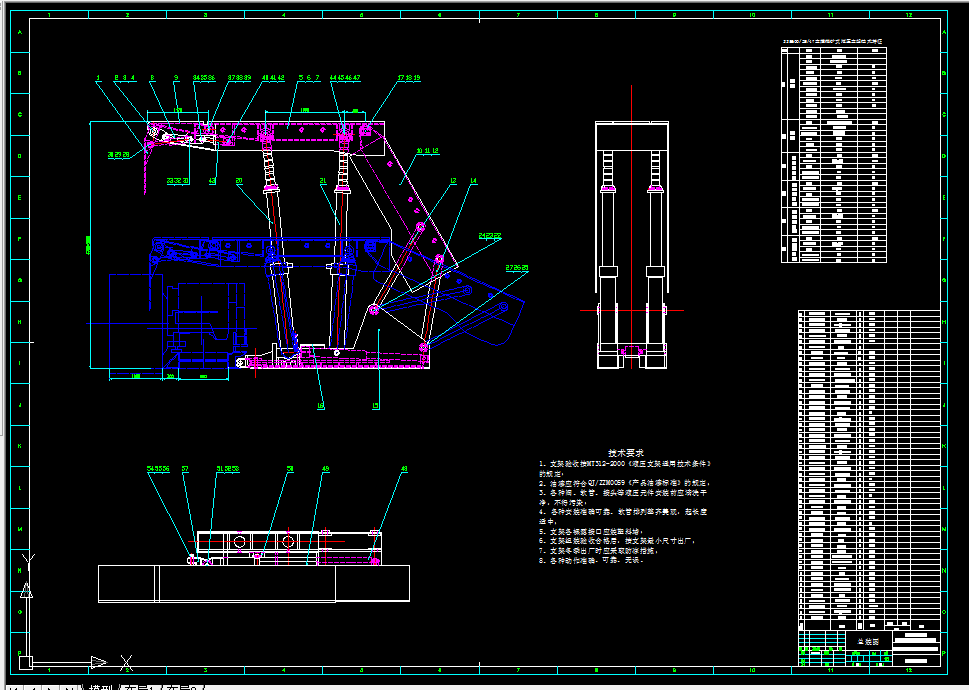The height and width of the screenshot is (690, 969).
Task: Select requirement line starting with "6. 支架组装"
Action: coord(618,541)
